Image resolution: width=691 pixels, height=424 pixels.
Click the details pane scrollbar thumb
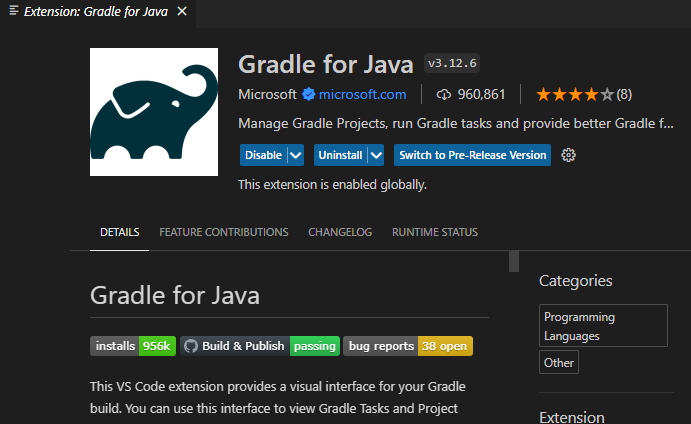coord(514,261)
